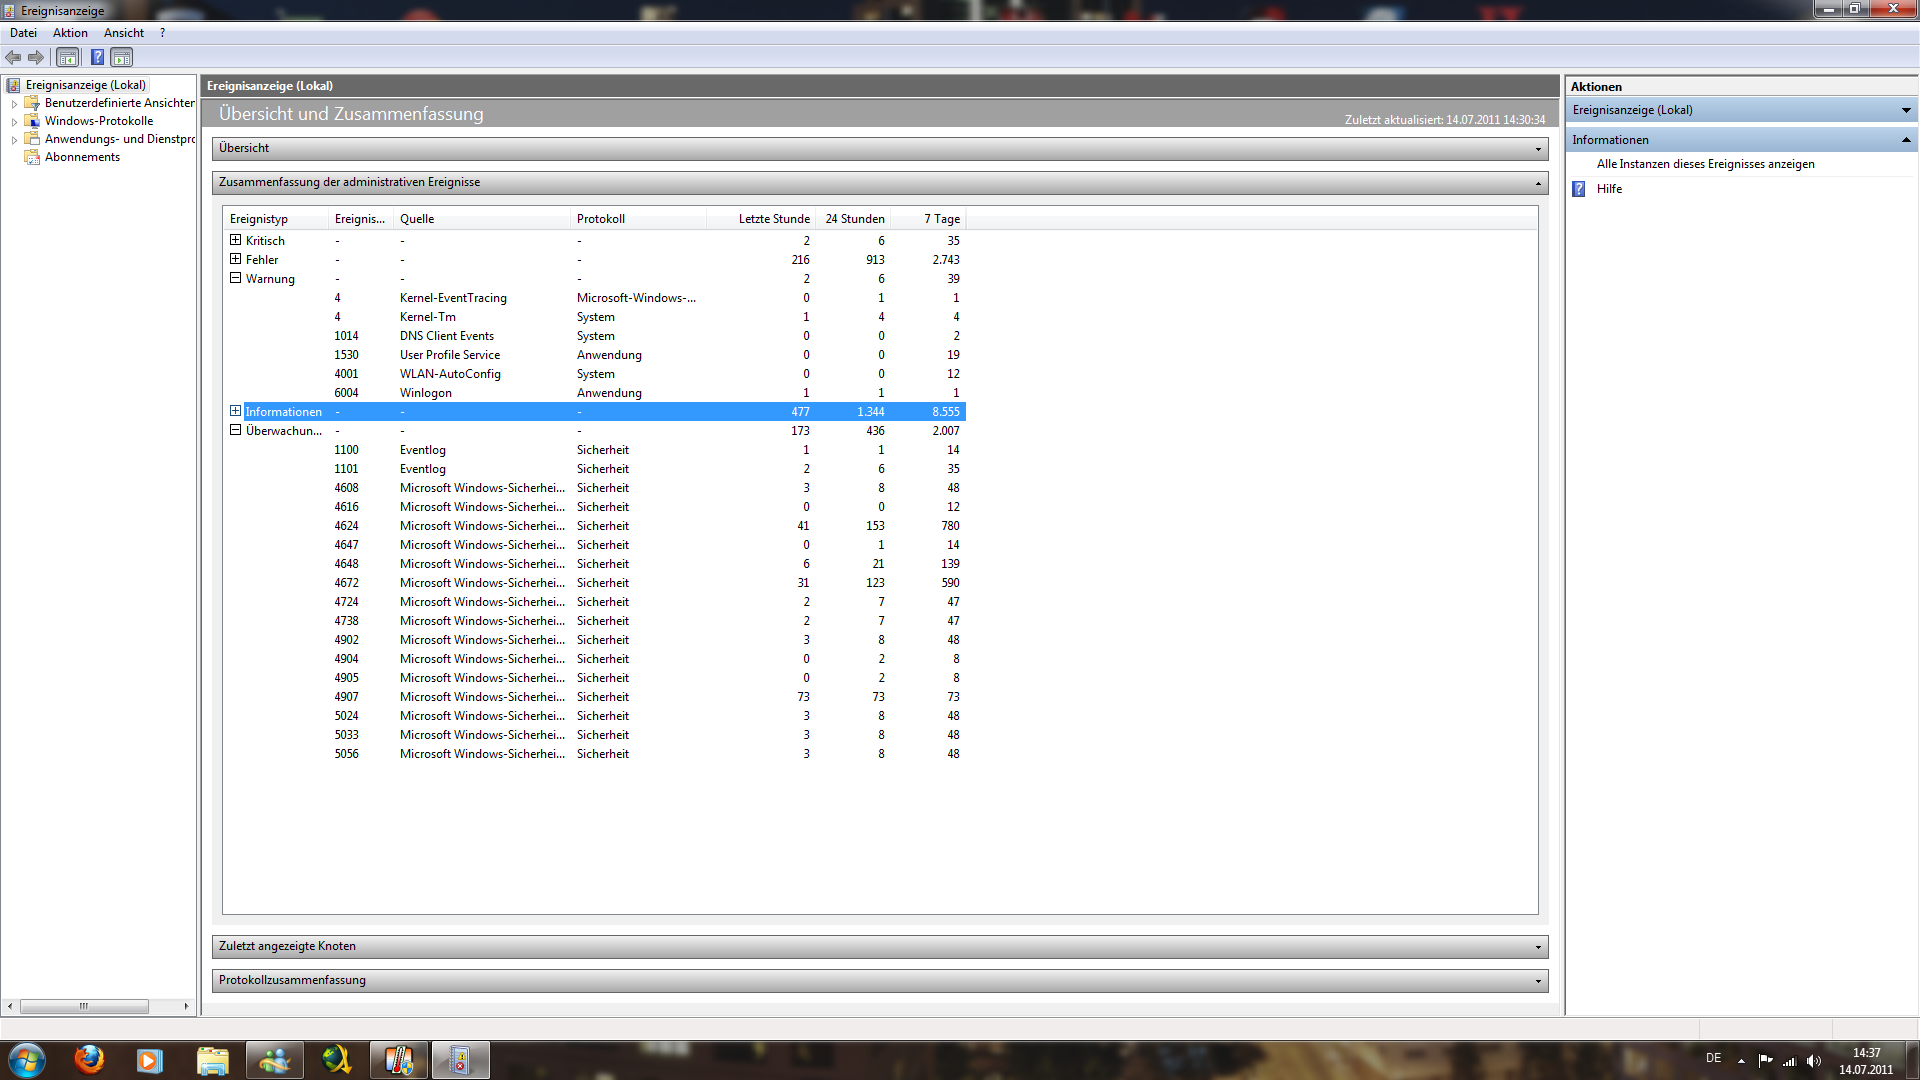Open the Ansicht menu

pyautogui.click(x=123, y=33)
